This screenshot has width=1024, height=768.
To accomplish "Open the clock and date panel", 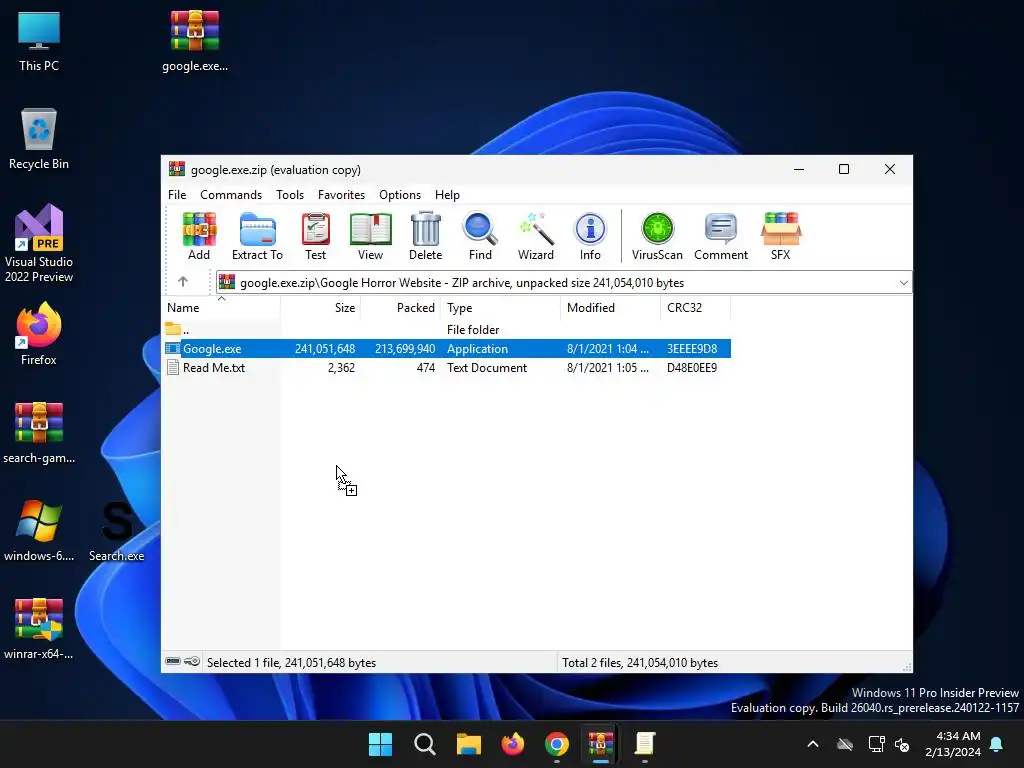I will coord(953,744).
